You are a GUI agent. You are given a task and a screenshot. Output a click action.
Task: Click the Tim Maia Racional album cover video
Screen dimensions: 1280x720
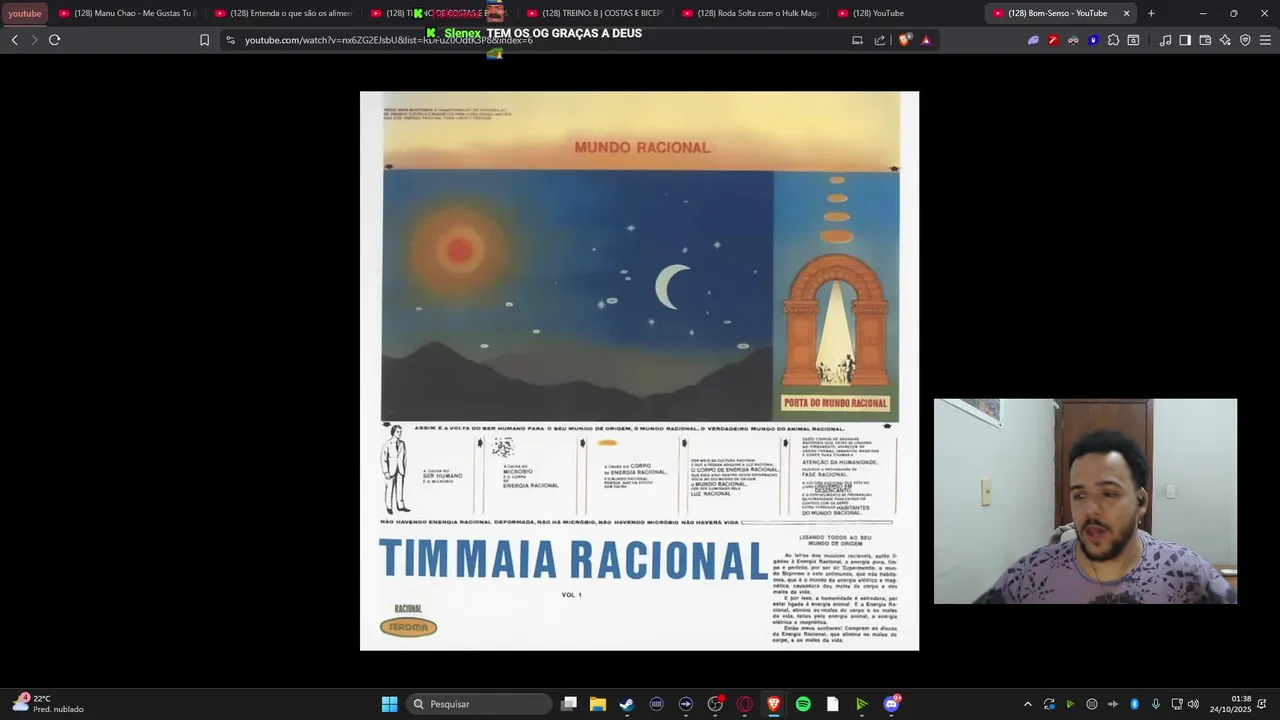(x=639, y=371)
